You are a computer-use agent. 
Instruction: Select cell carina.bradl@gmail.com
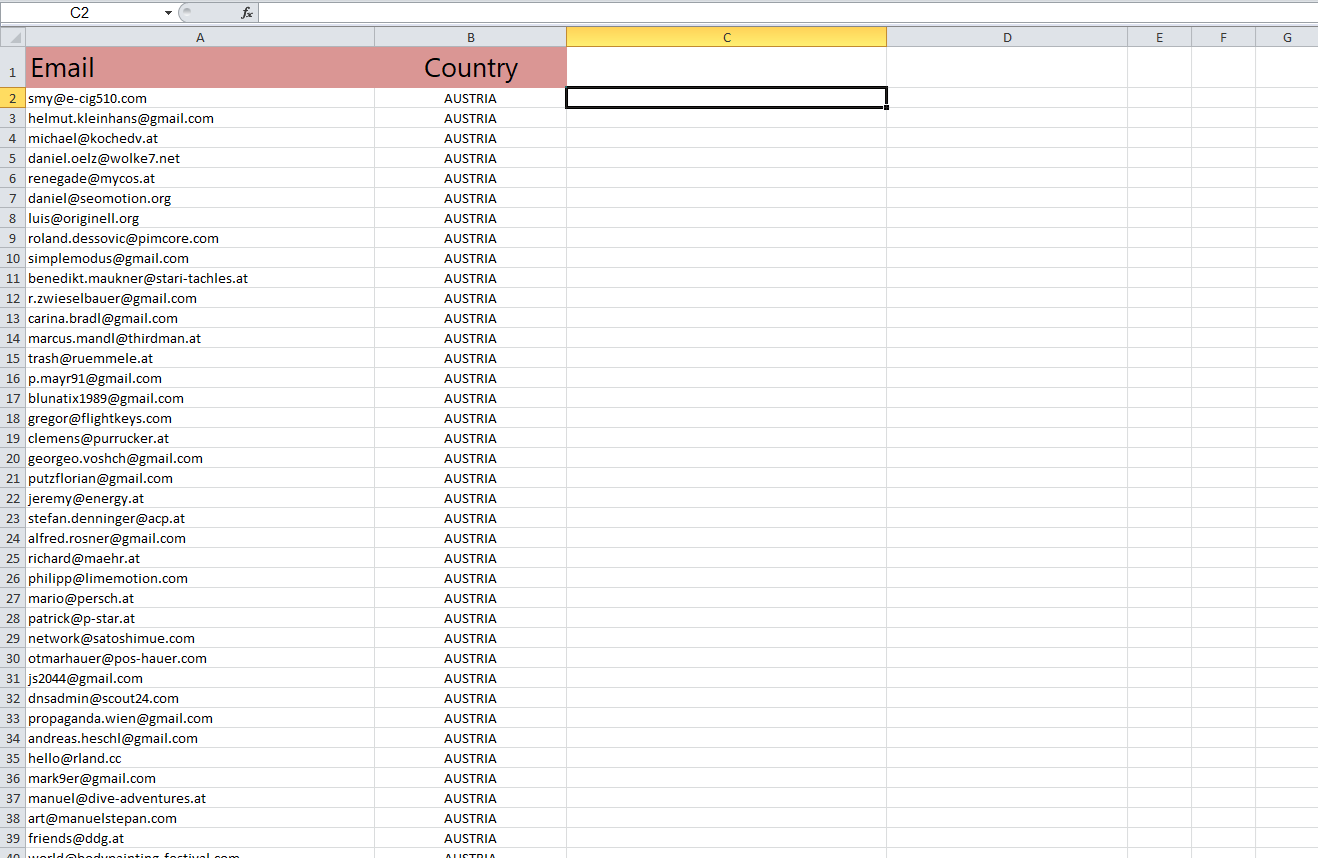[200, 318]
